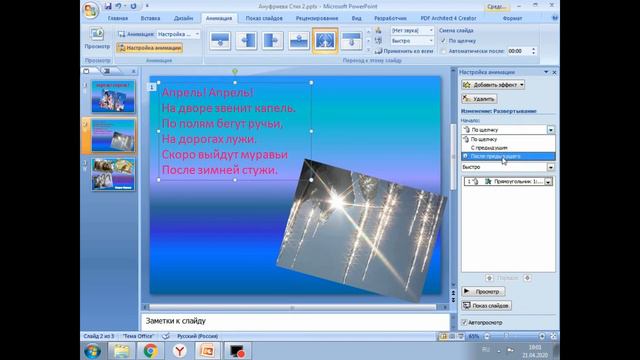Image resolution: width=640 pixels, height=360 pixels.
Task: Open the Вставка ribbon tab
Action: [150, 18]
